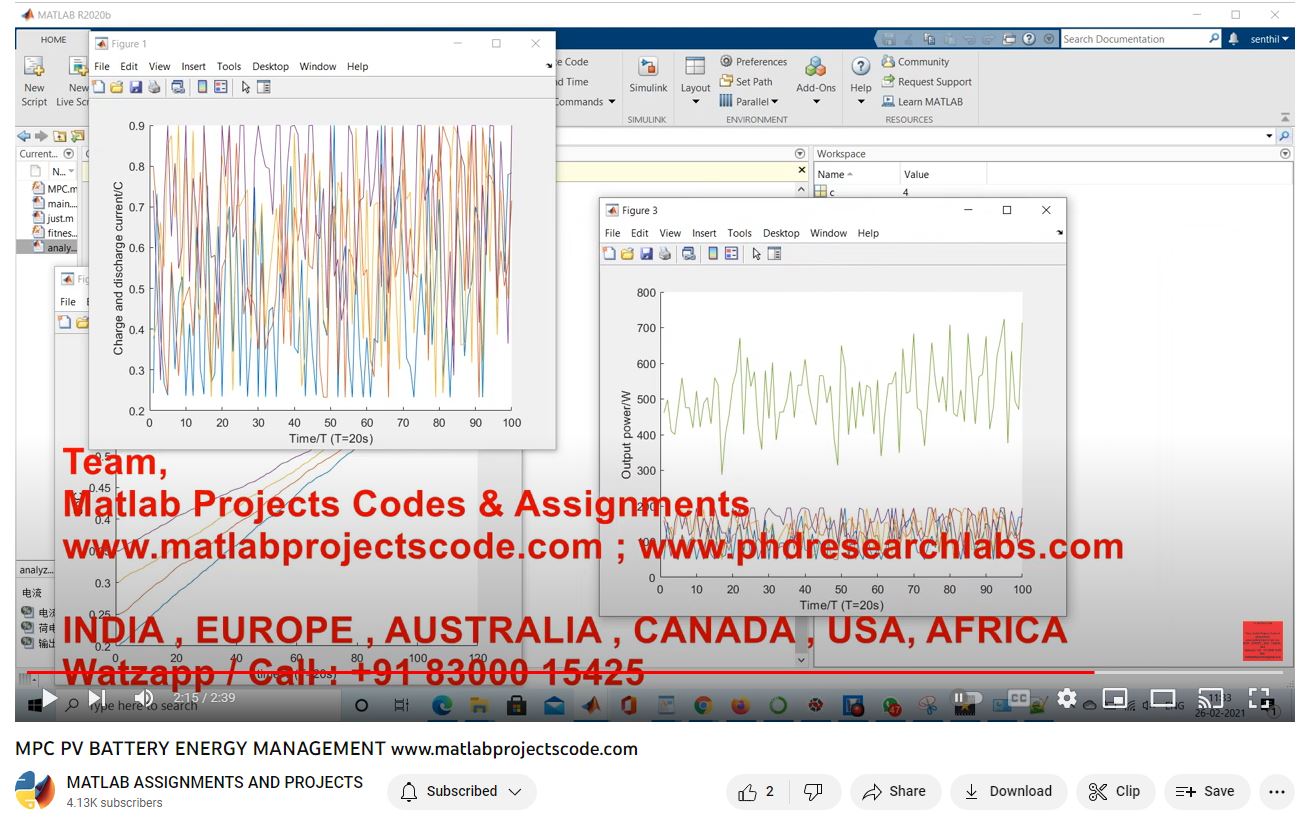This screenshot has width=1308, height=821.
Task: Click the Edit Plot arrow in Figure 1
Action: 246,87
